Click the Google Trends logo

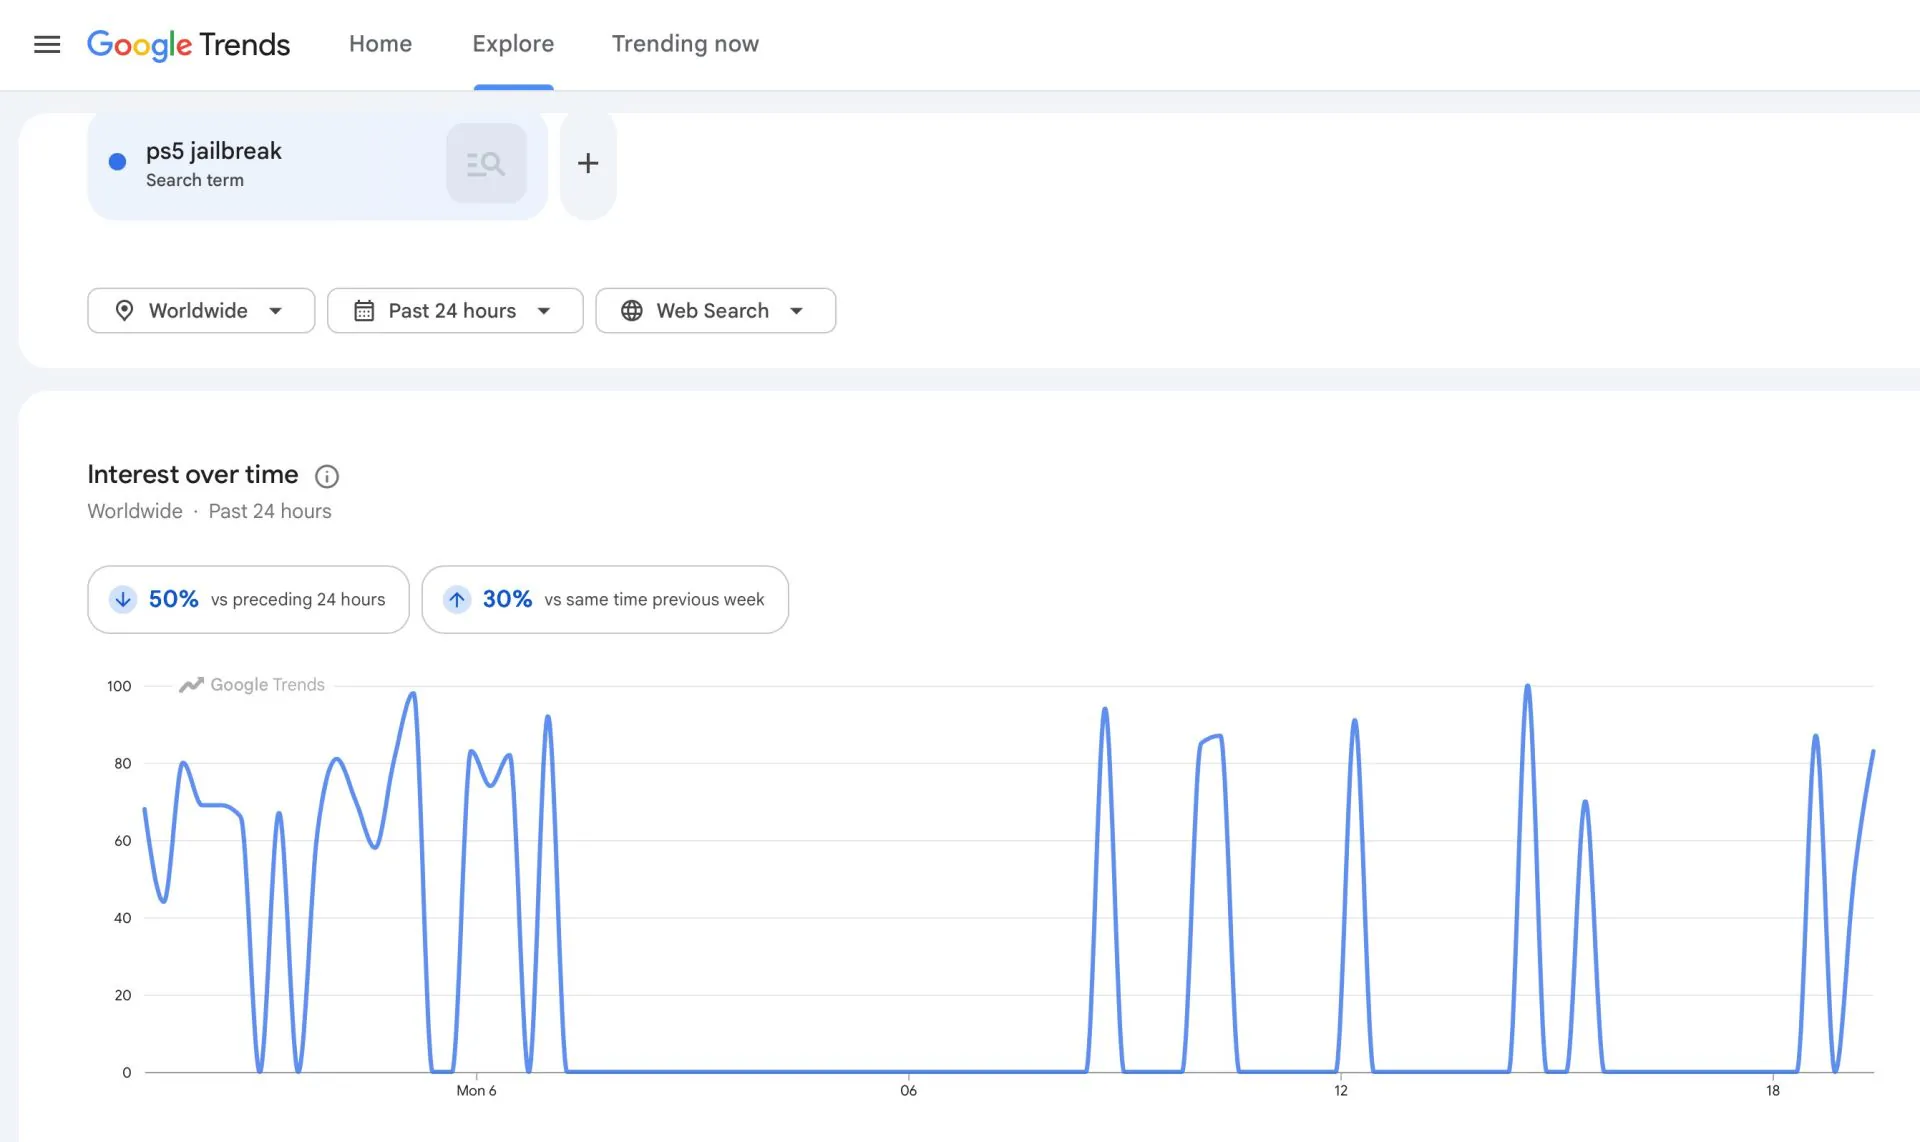188,44
